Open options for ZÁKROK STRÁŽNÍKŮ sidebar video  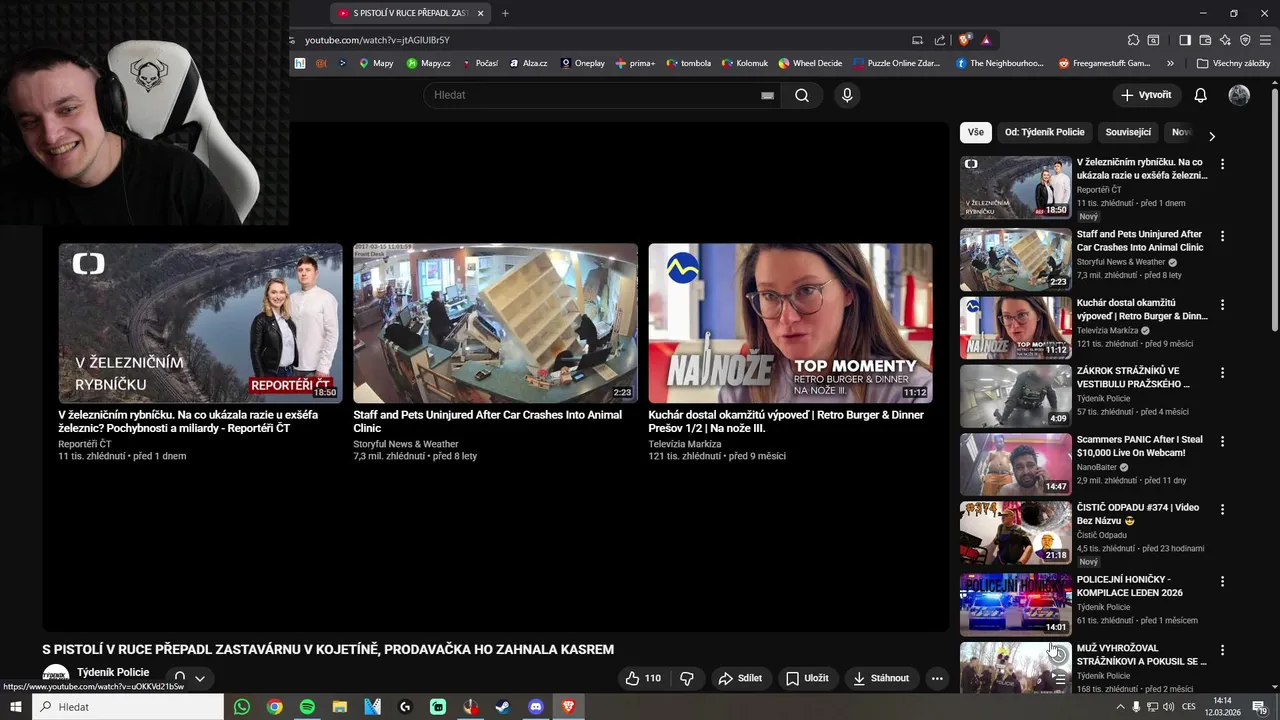click(x=1222, y=372)
